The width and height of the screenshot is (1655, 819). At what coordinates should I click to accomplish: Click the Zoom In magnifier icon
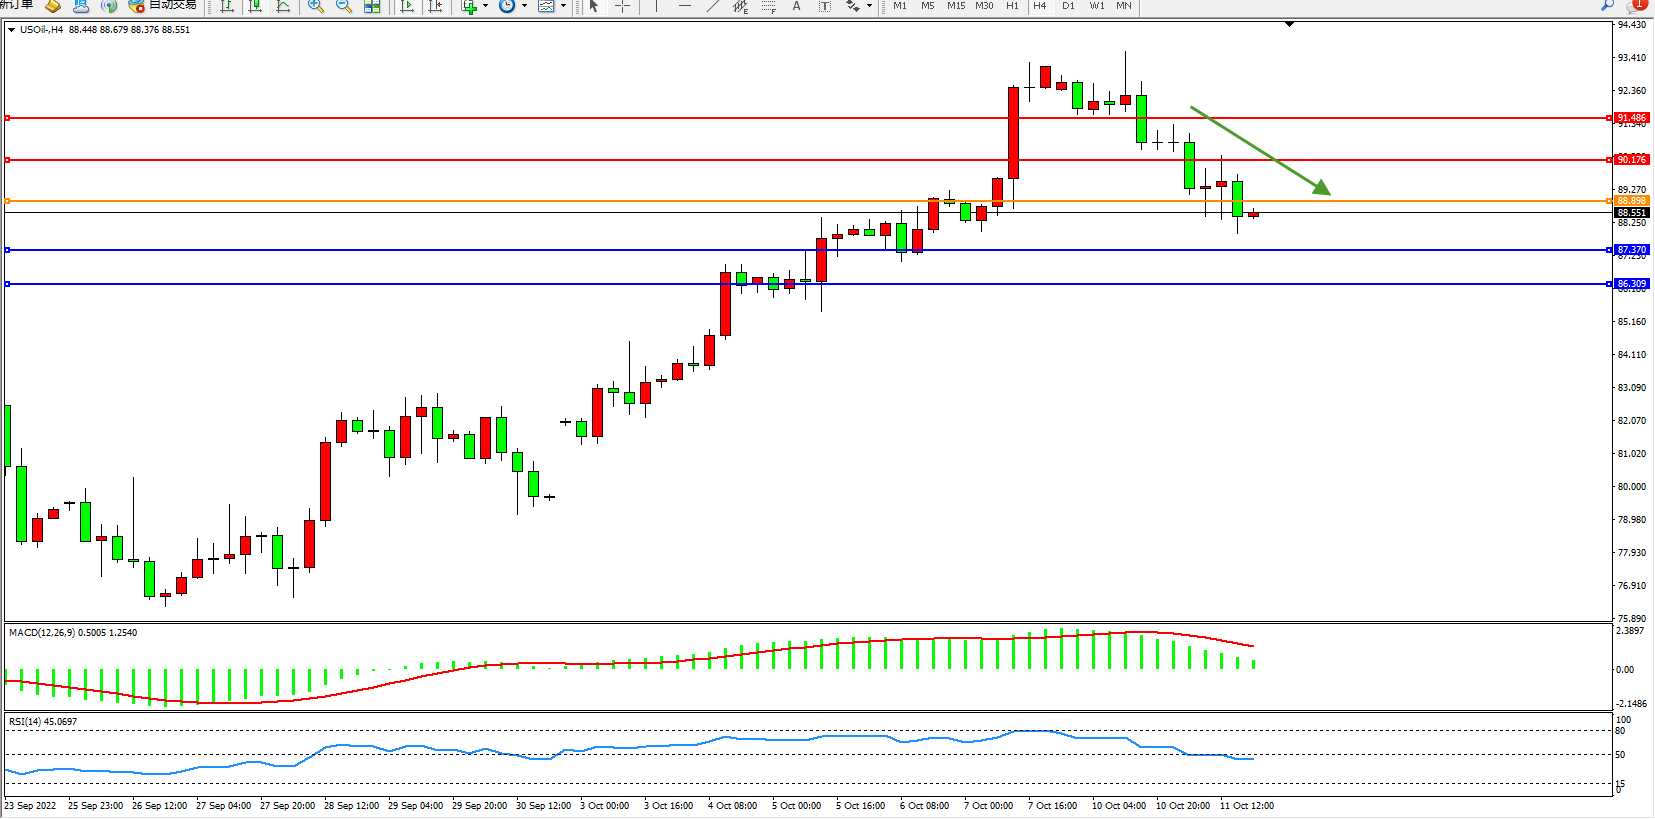click(x=316, y=6)
